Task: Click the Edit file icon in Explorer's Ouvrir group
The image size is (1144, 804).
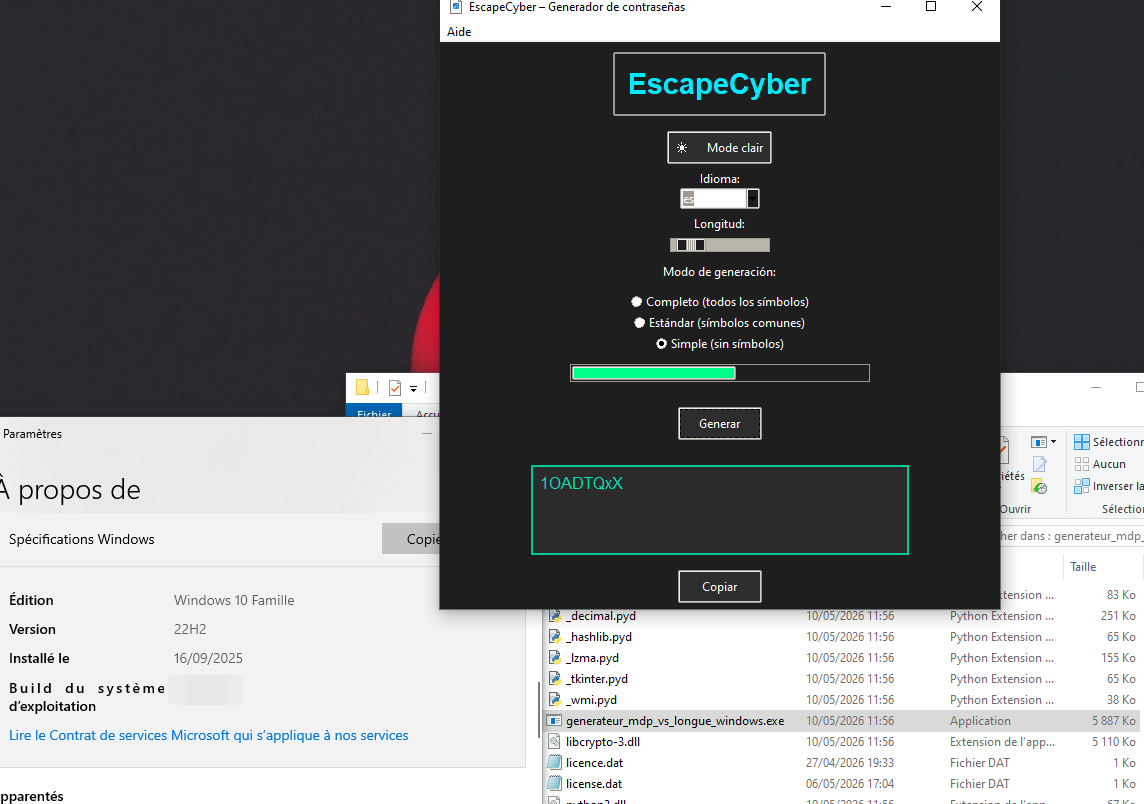Action: click(1040, 464)
